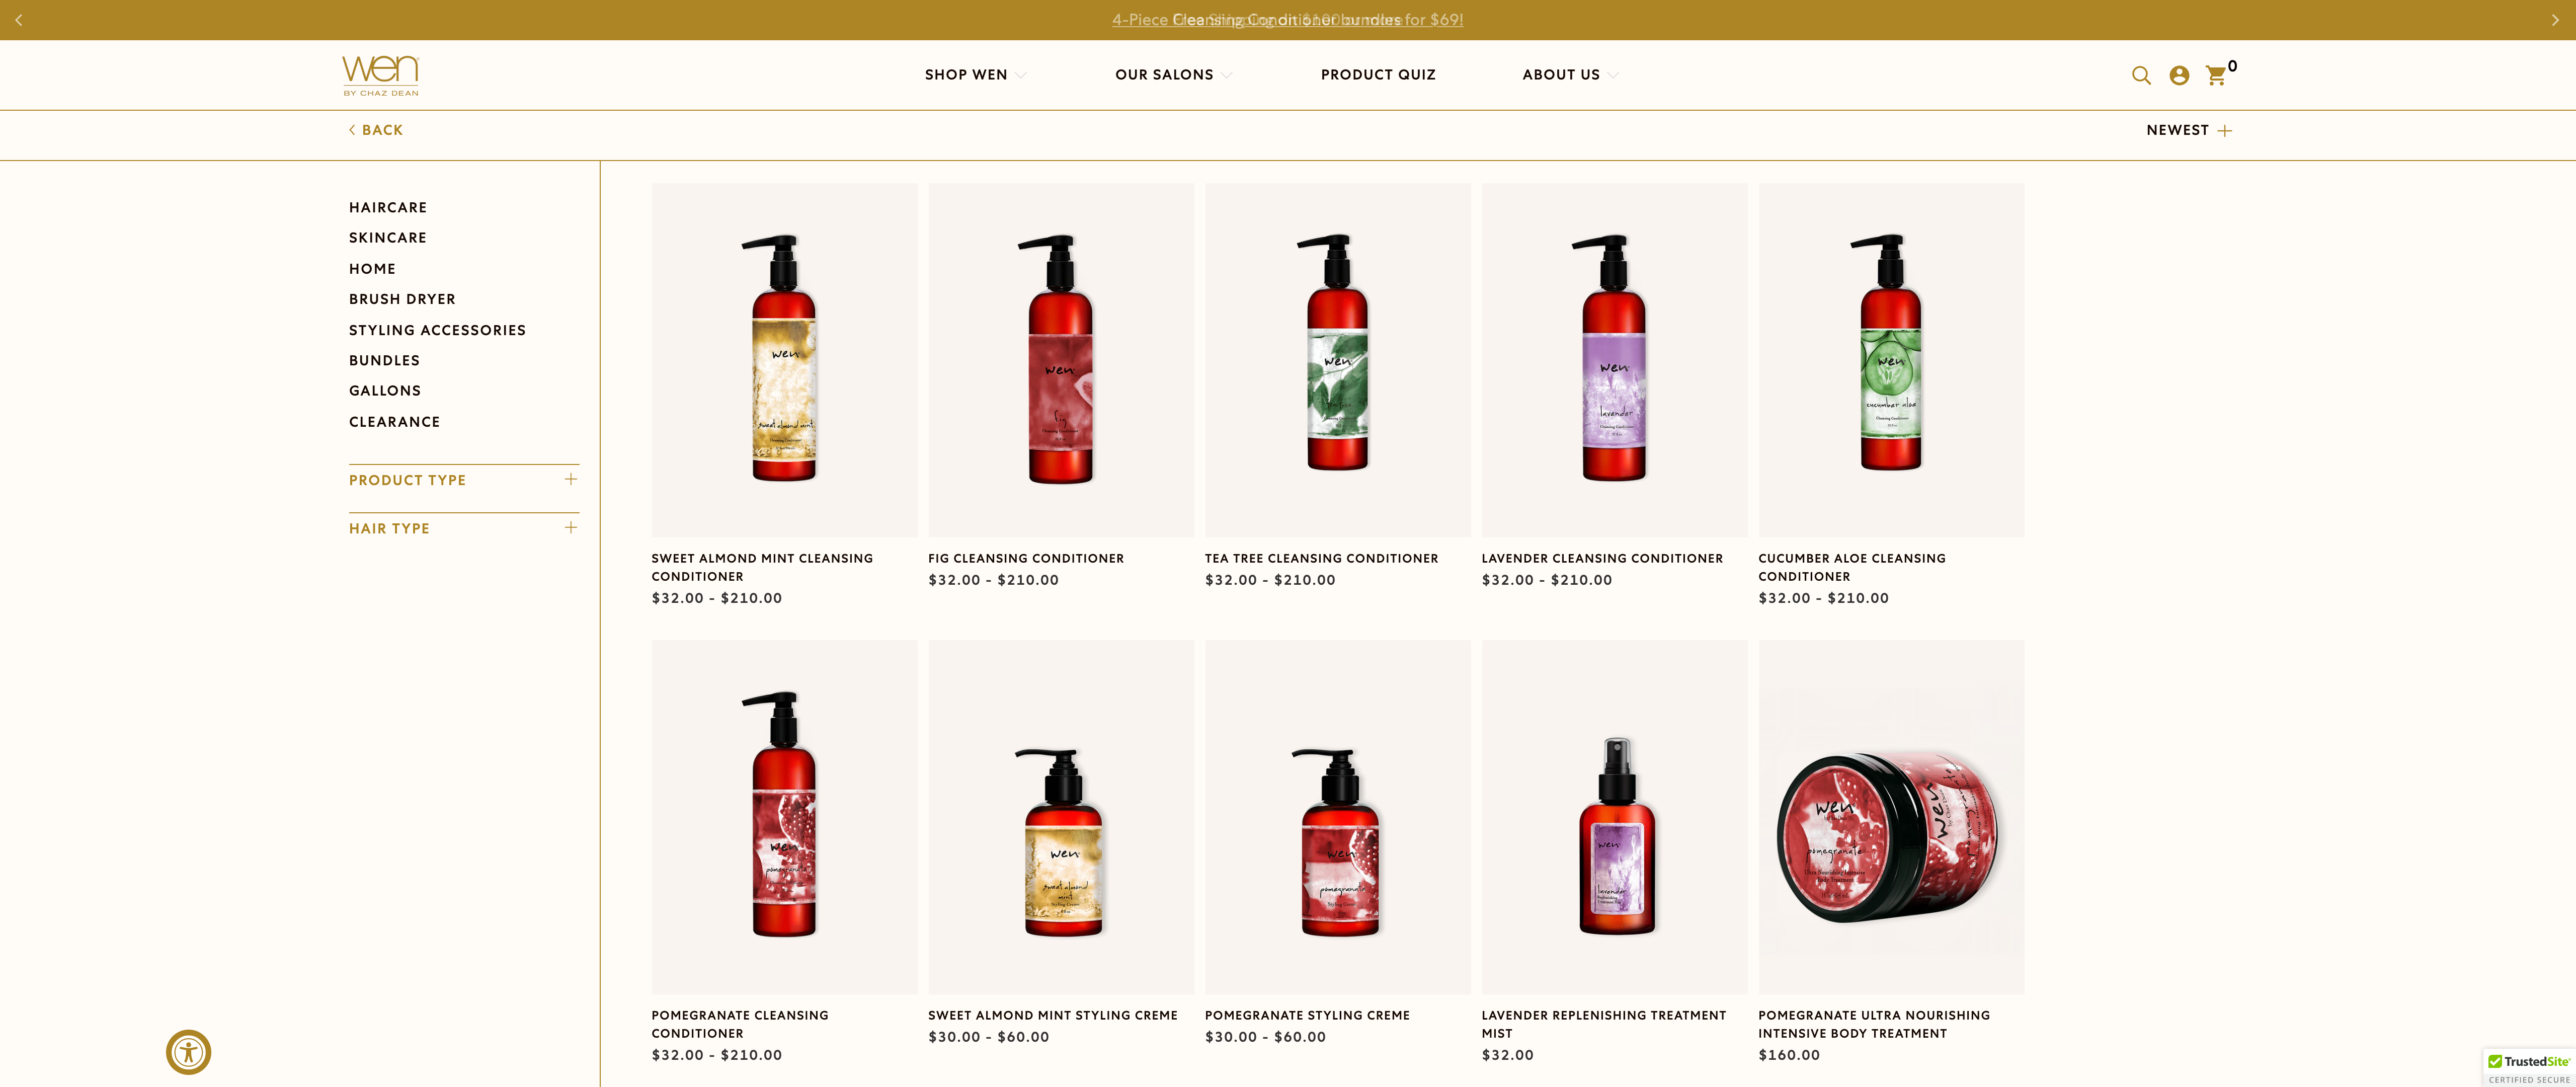Go back using the Back link

pos(376,130)
